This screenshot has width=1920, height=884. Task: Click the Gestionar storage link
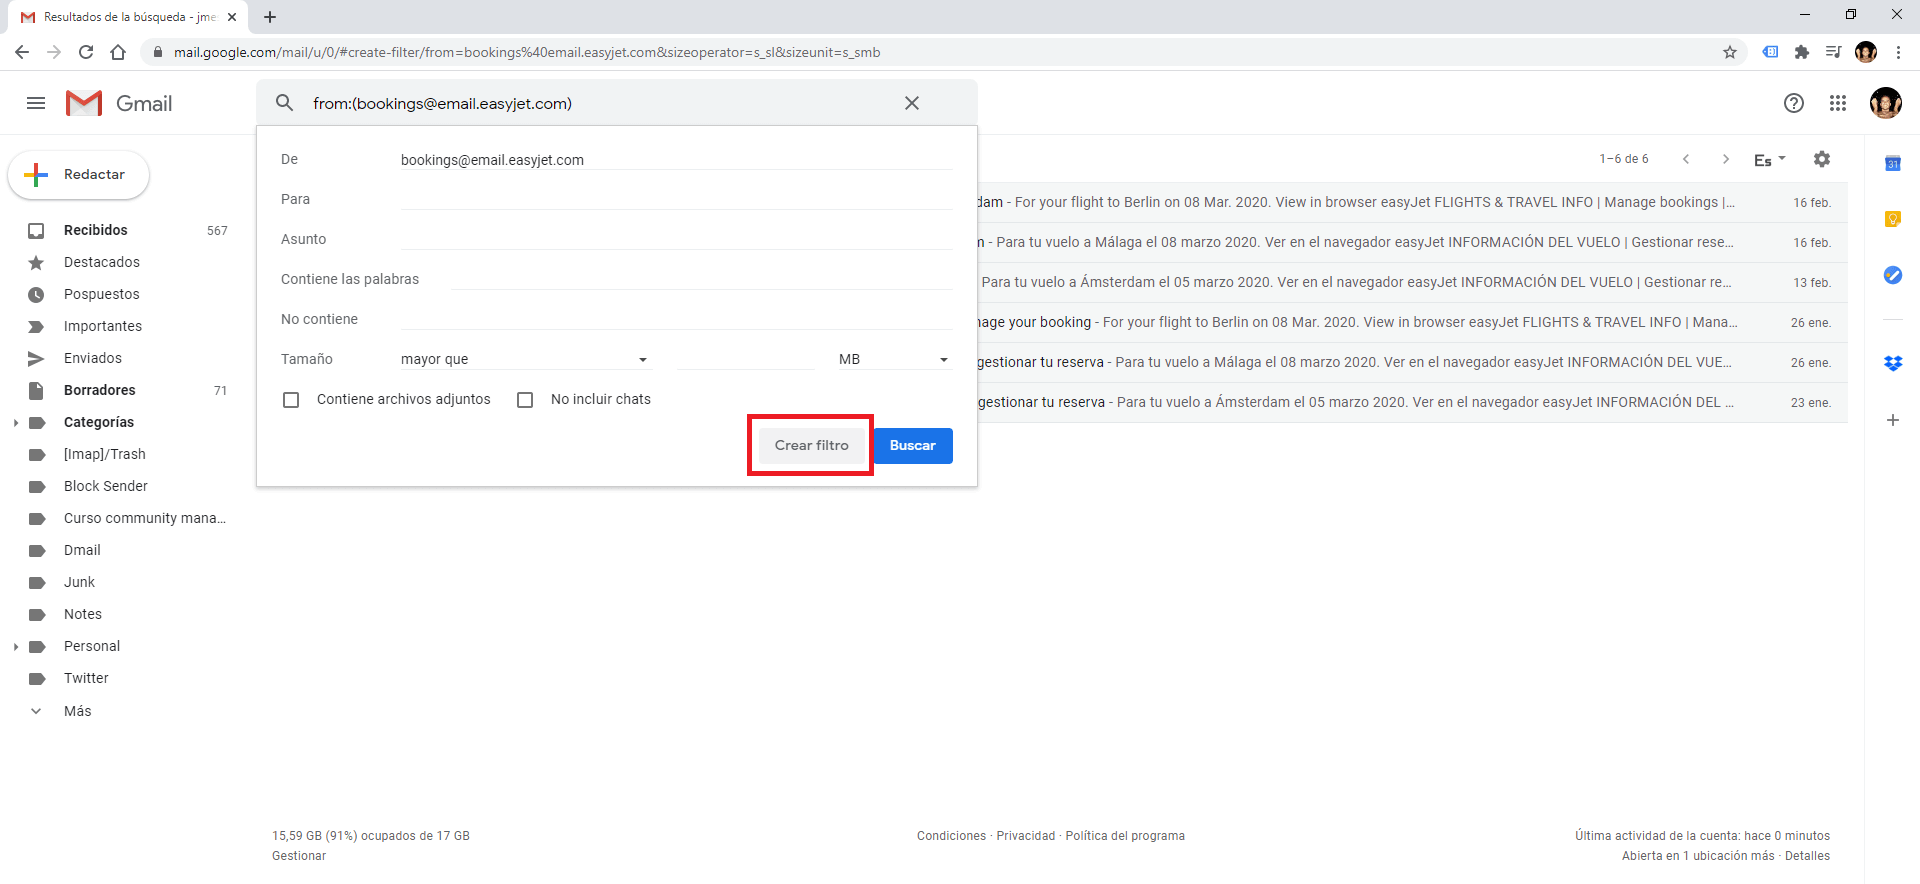(299, 856)
